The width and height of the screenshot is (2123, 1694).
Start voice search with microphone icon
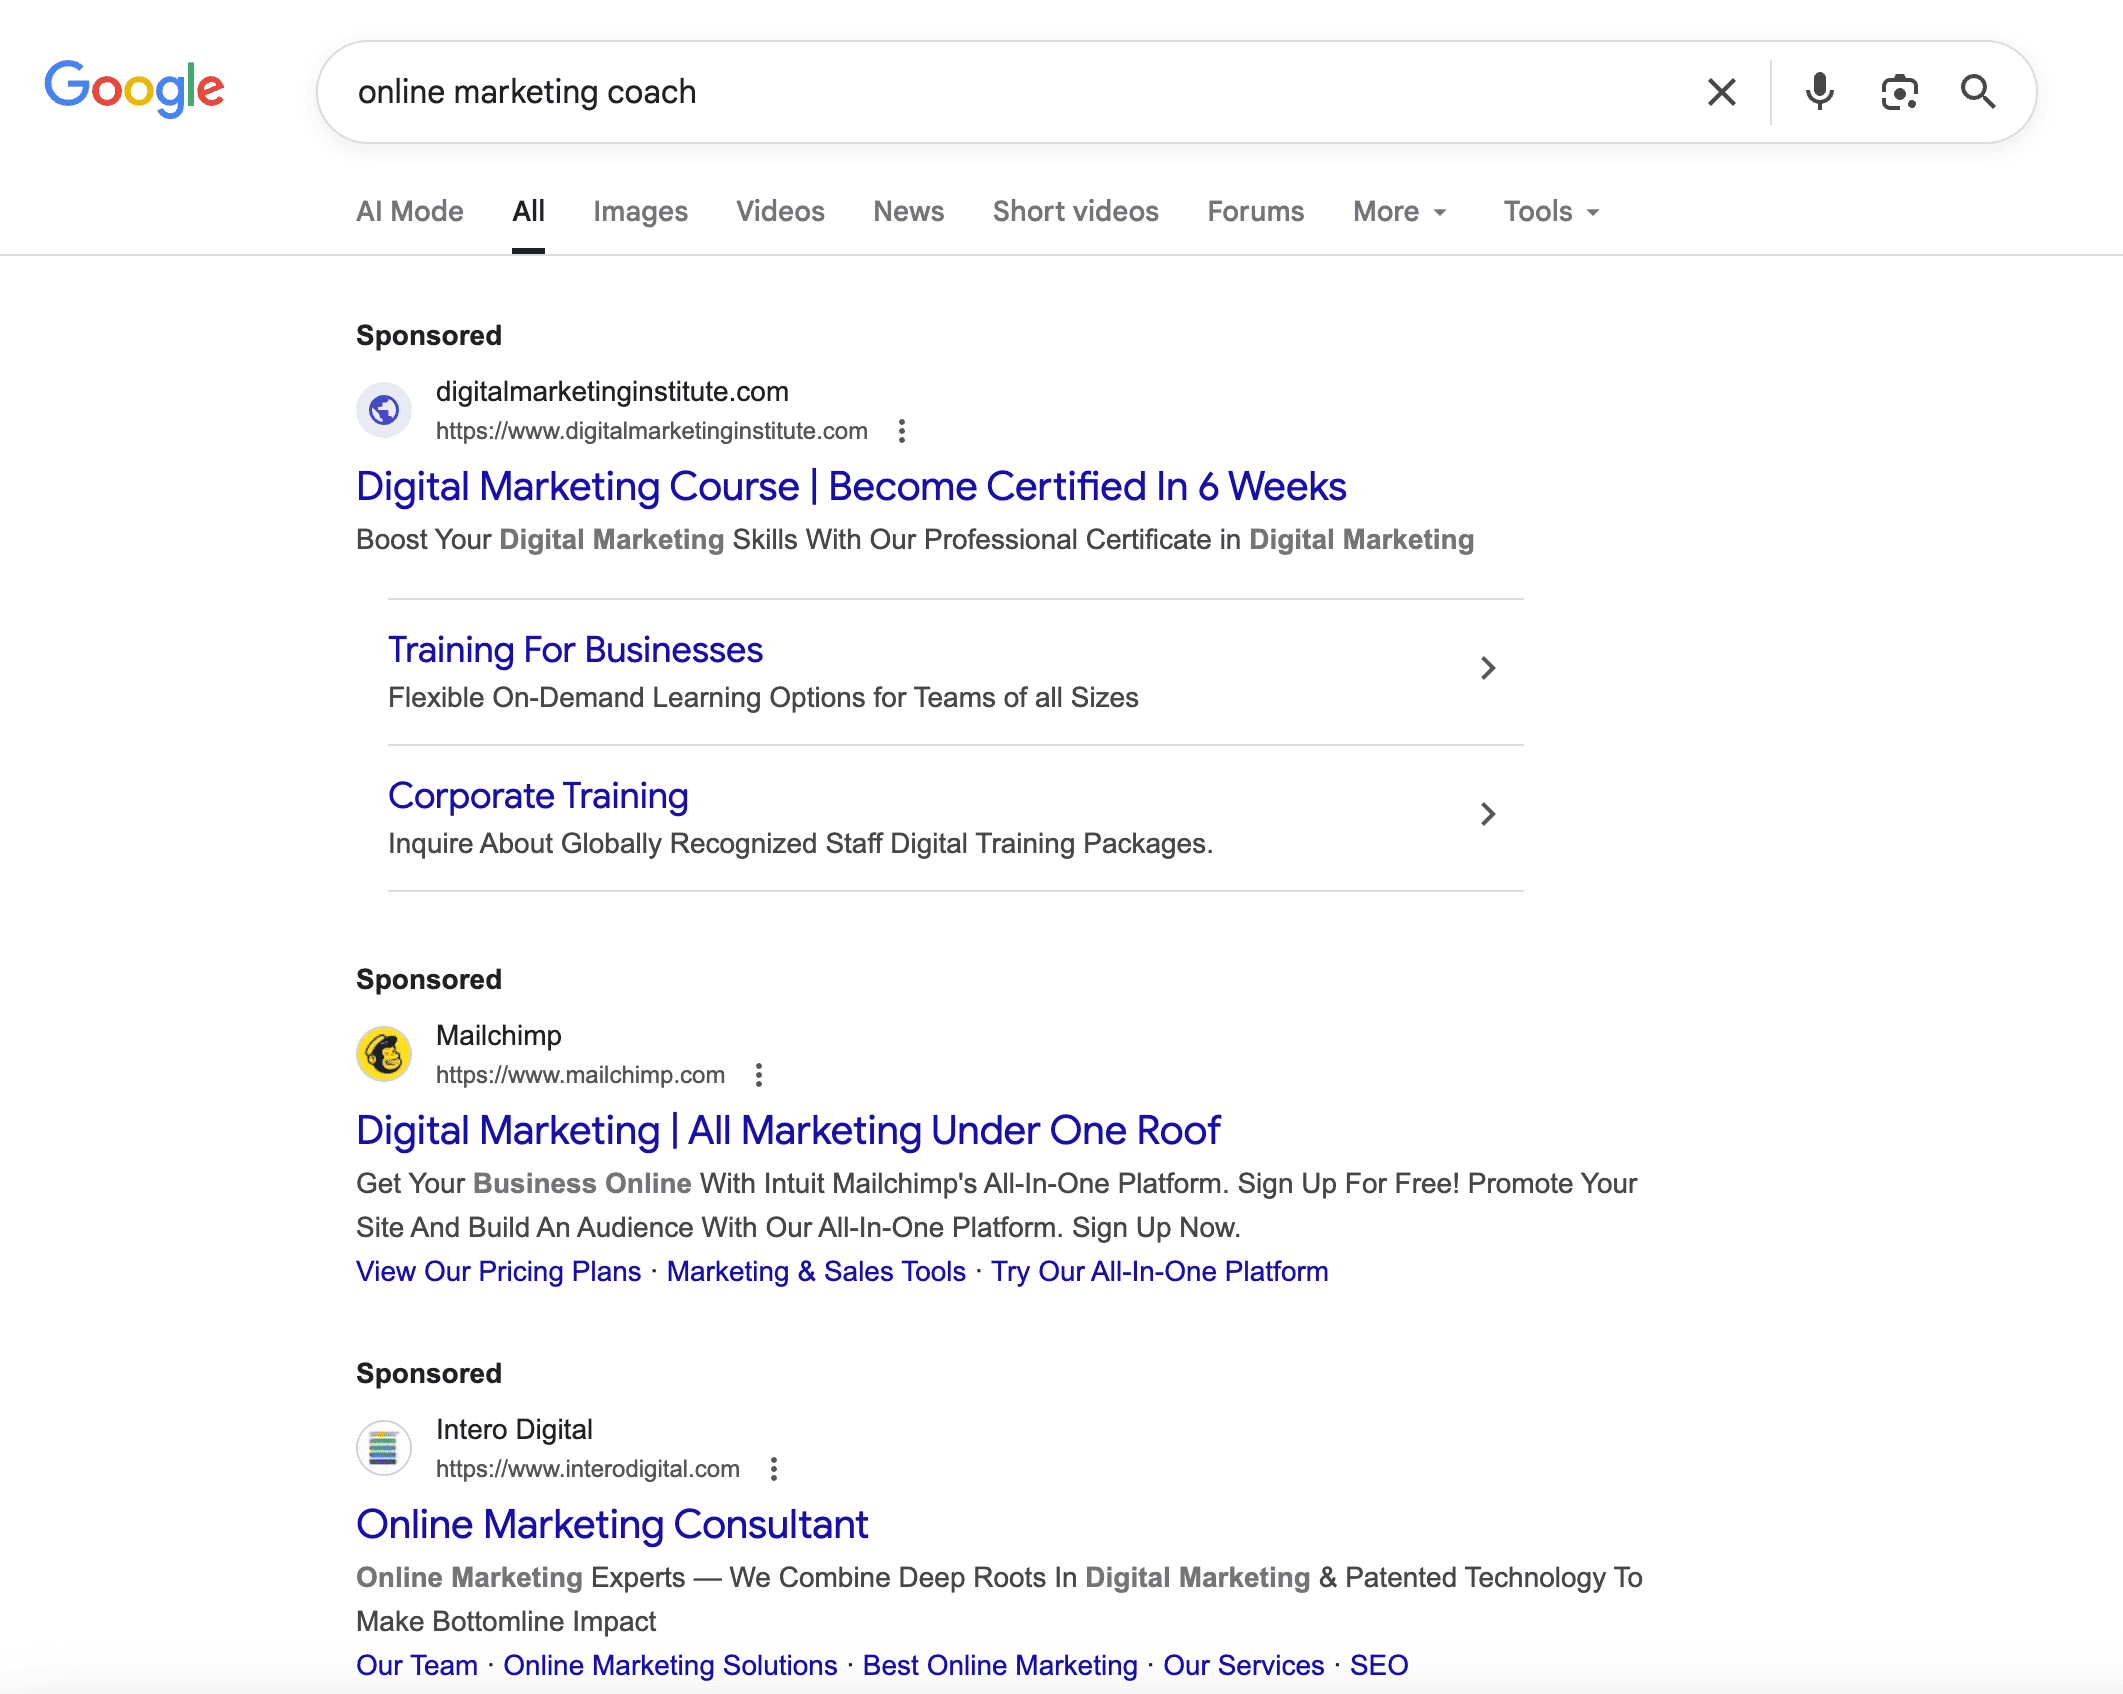point(1819,92)
